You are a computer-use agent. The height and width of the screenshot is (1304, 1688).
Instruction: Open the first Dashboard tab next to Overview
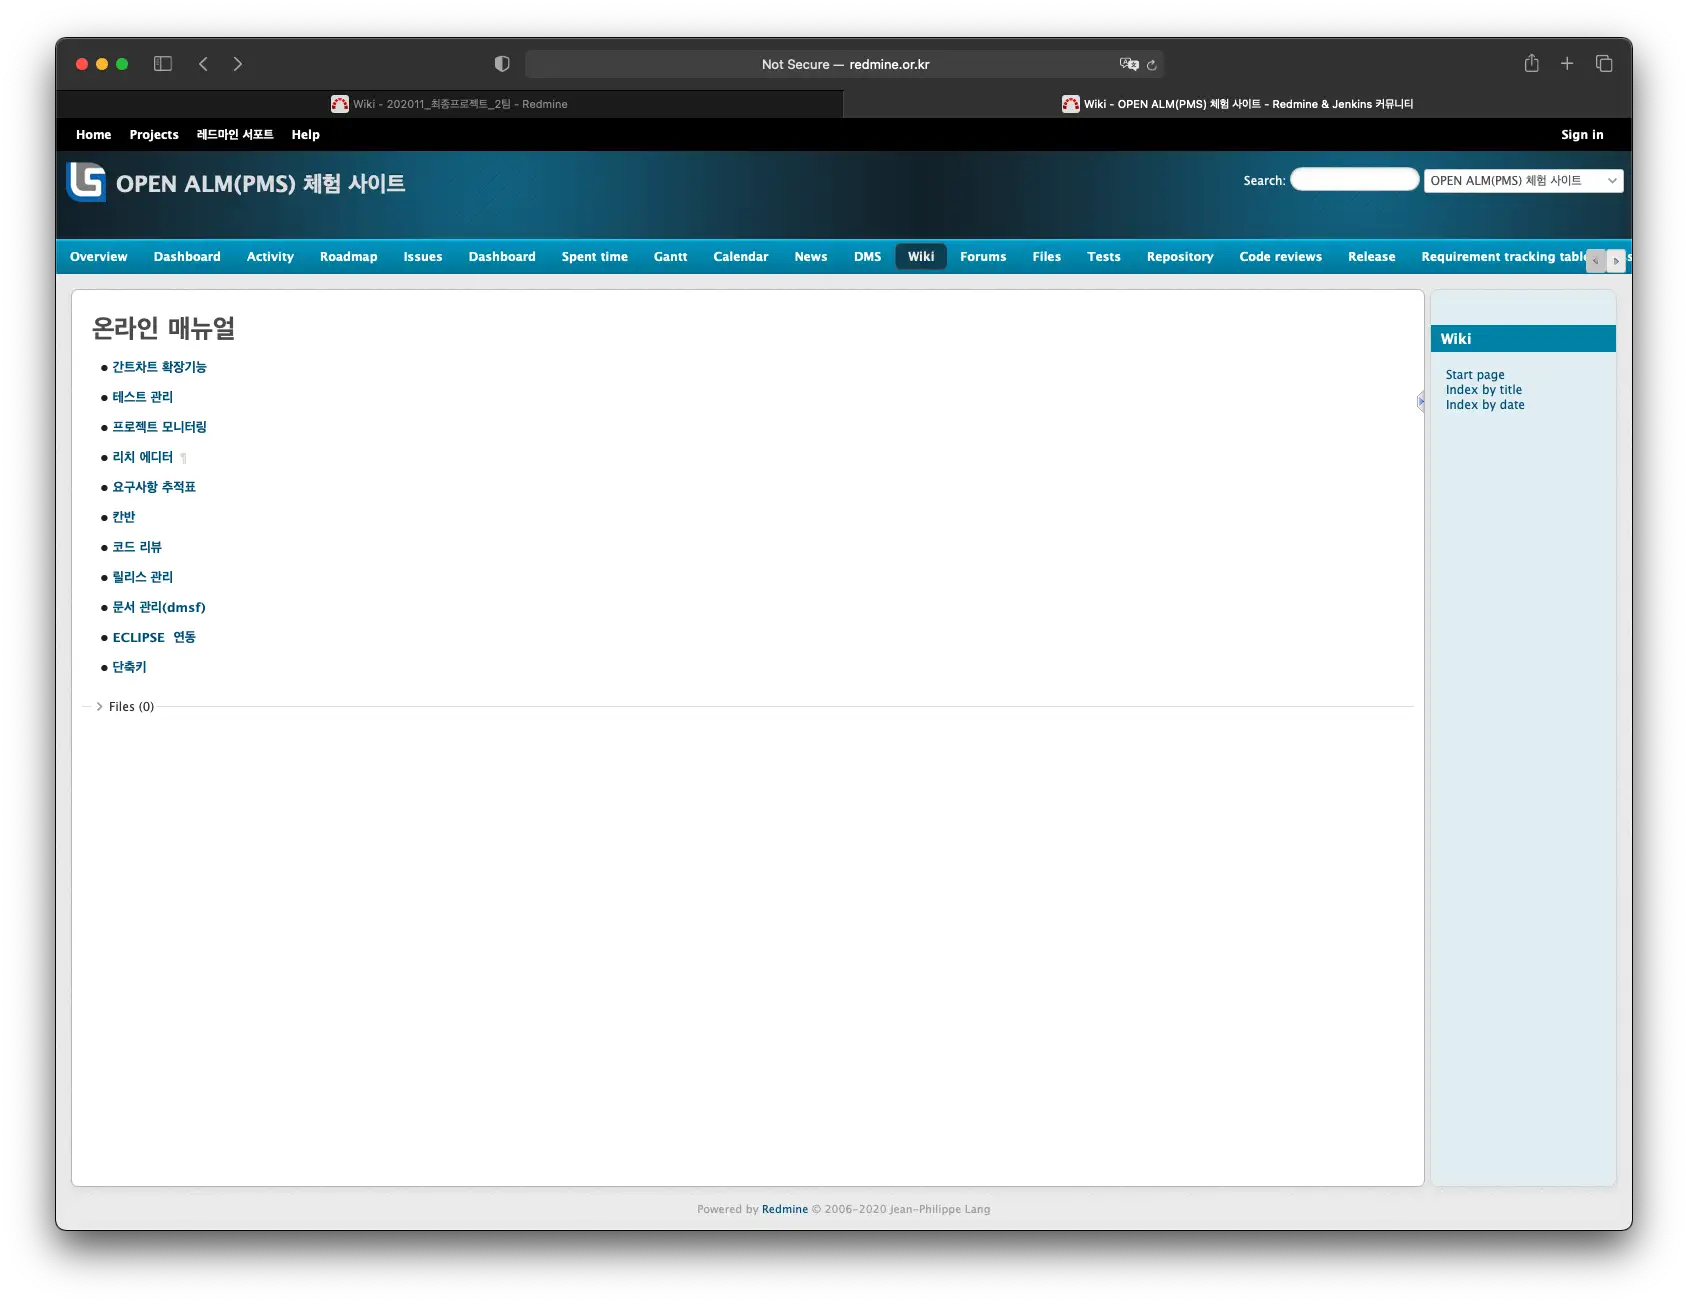(x=187, y=257)
